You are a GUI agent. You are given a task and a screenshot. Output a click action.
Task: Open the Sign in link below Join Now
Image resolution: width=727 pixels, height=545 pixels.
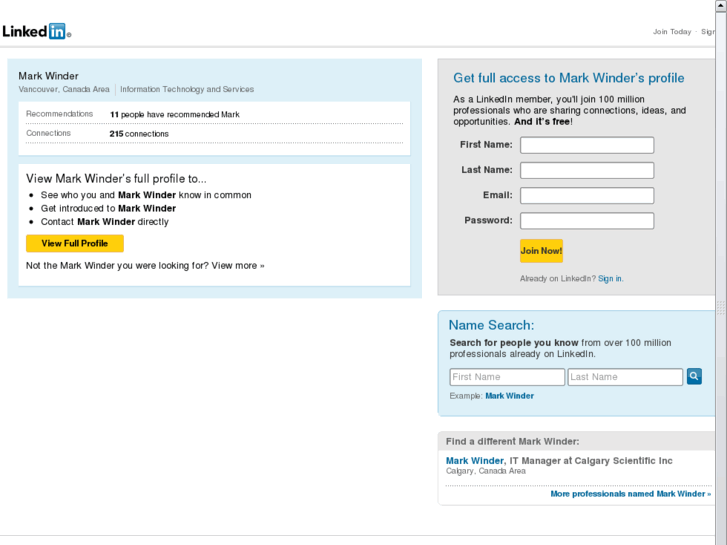tap(610, 279)
